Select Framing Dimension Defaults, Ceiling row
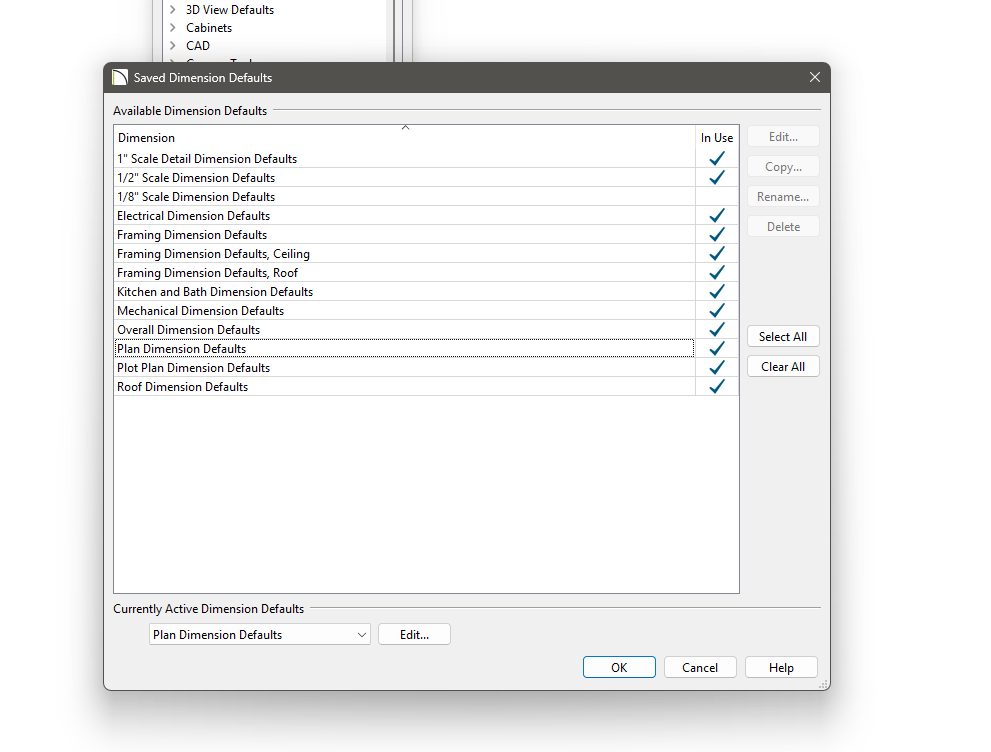 click(213, 254)
